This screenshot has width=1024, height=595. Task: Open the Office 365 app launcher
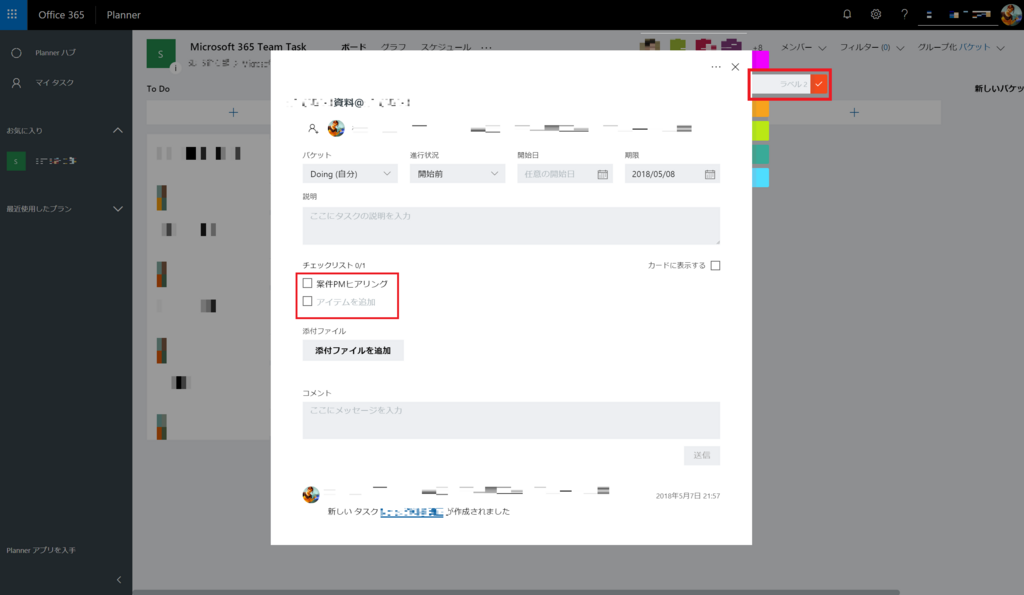pyautogui.click(x=12, y=14)
